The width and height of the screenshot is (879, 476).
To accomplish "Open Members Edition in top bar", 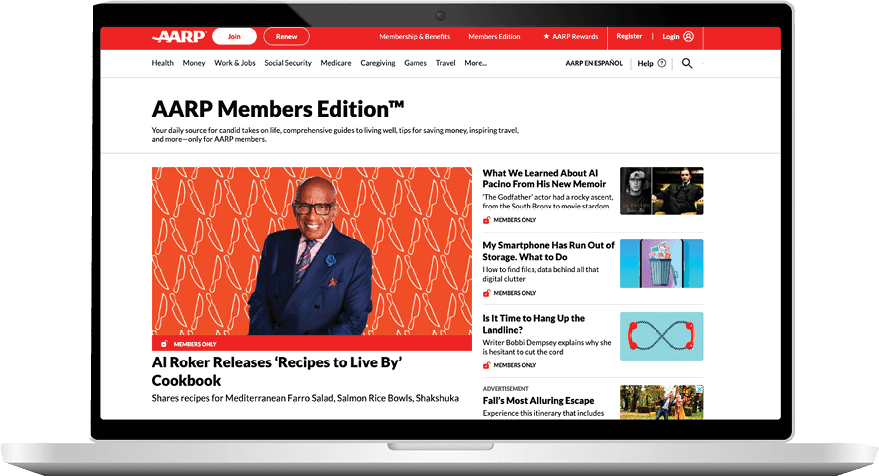I will click(x=494, y=36).
